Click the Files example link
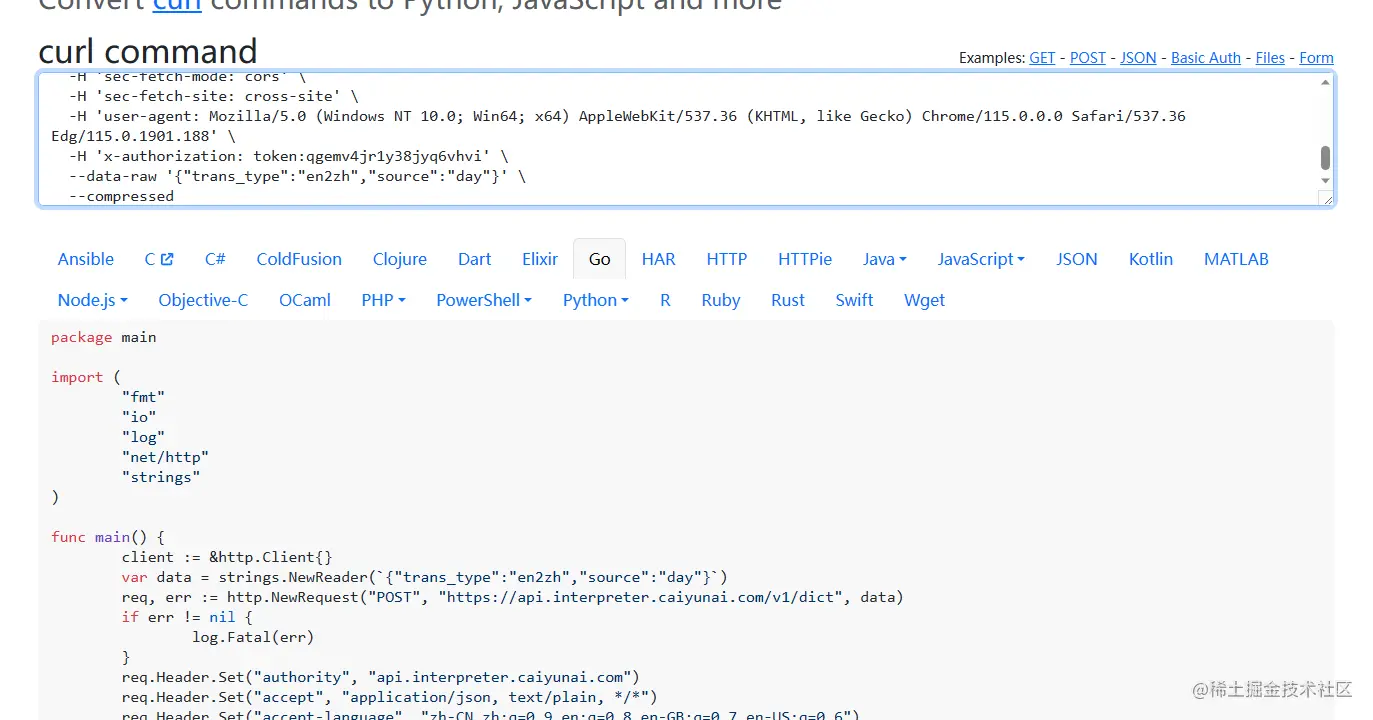This screenshot has height=720, width=1373. 1270,58
